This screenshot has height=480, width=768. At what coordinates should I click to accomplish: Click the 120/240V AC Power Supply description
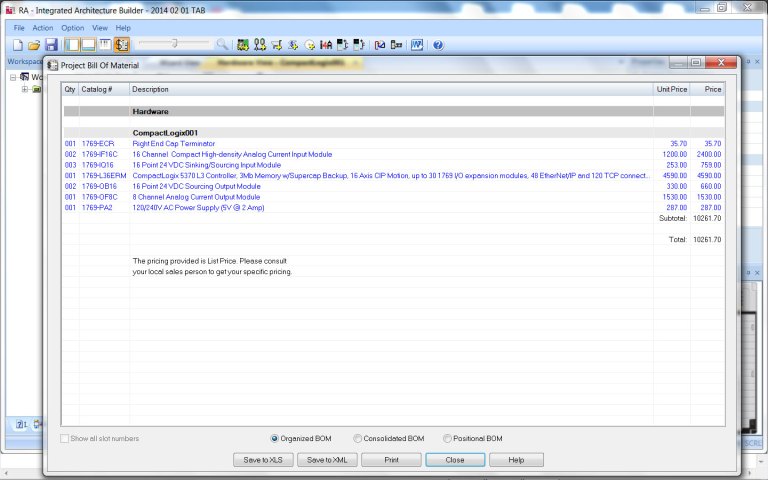pyautogui.click(x=198, y=208)
